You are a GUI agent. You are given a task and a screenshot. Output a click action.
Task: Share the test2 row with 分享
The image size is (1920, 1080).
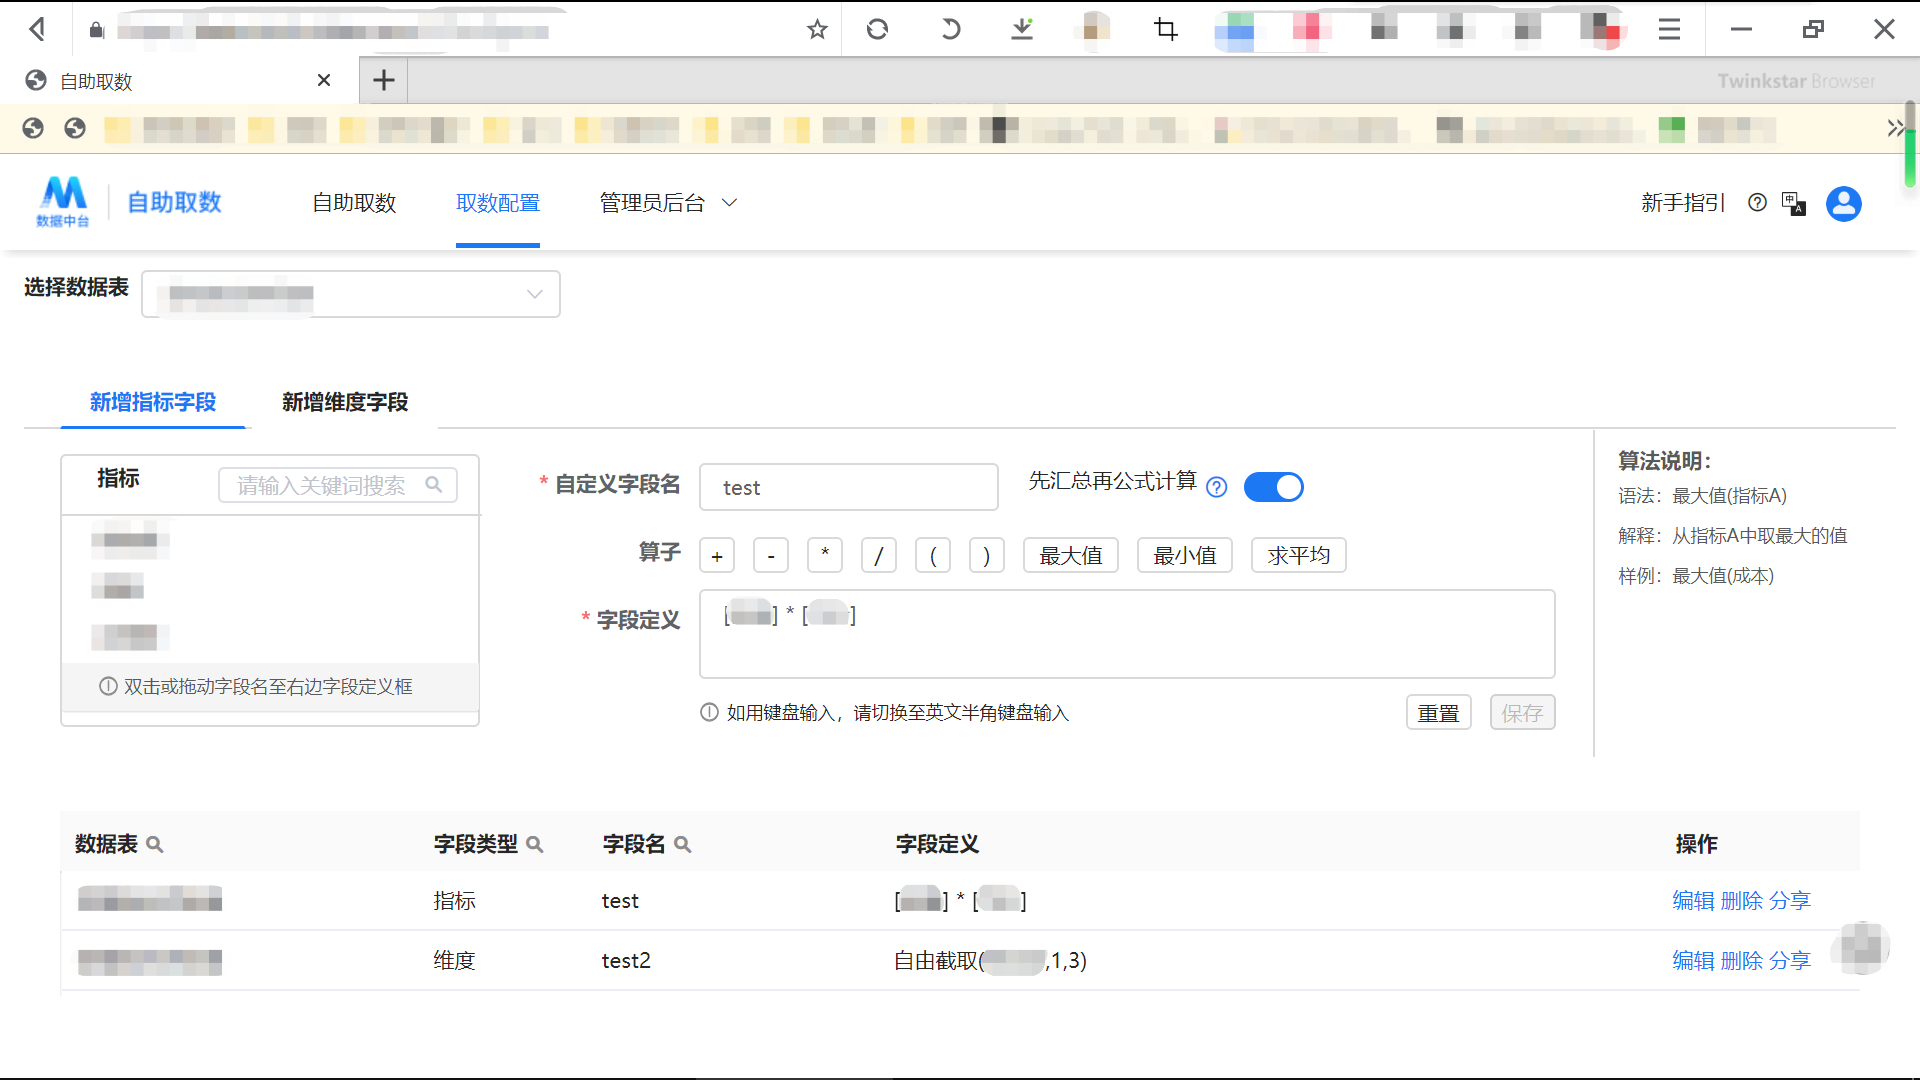tap(1790, 960)
